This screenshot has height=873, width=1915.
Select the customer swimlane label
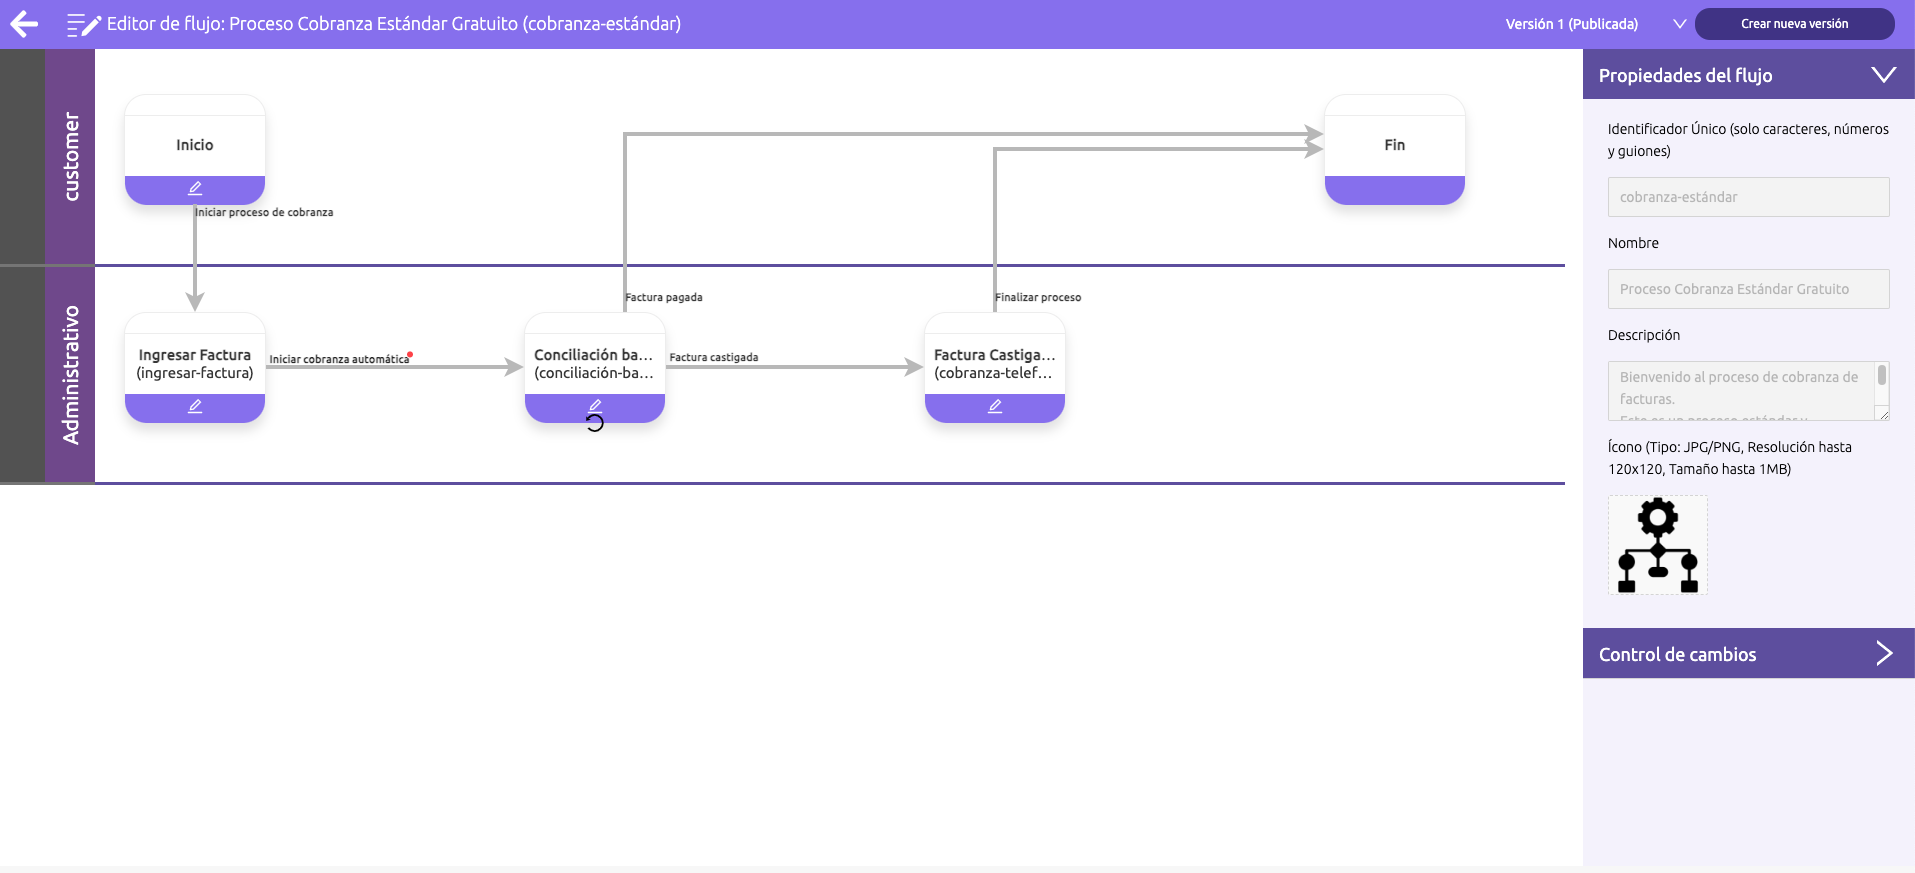click(70, 157)
